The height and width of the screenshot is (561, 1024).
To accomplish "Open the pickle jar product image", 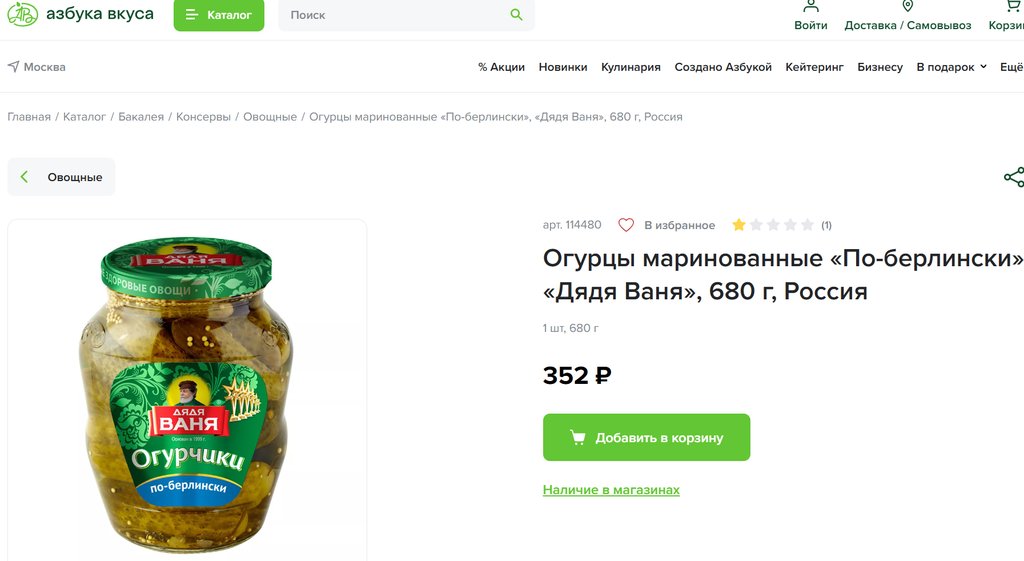I will 187,394.
